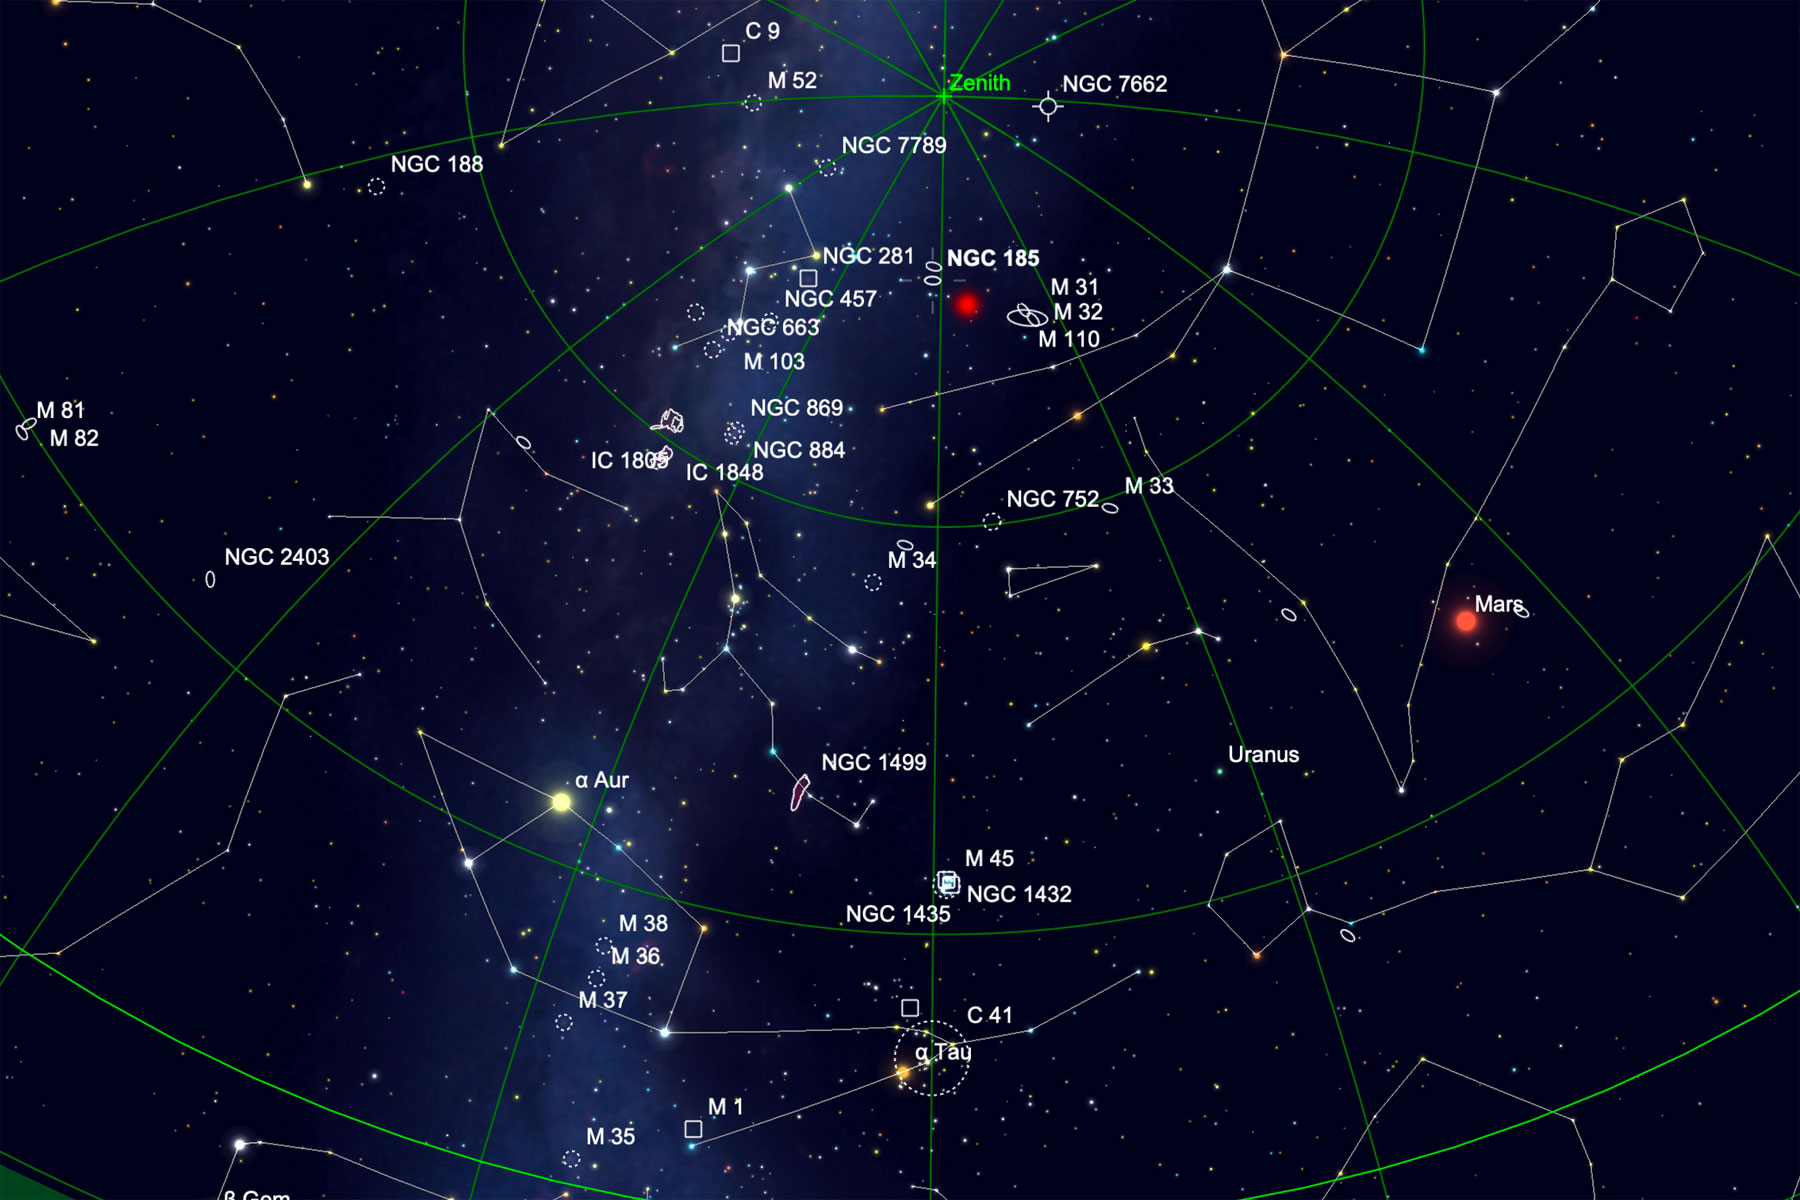Select the M 38 cluster circle

[604, 946]
